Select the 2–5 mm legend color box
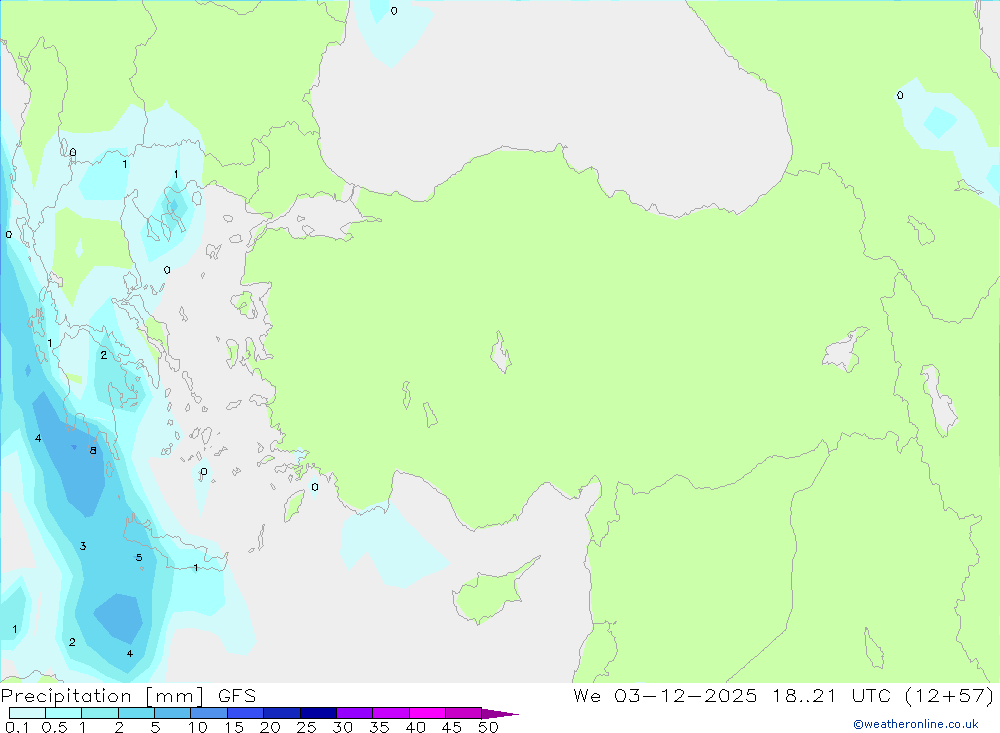This screenshot has width=1000, height=733. point(136,713)
